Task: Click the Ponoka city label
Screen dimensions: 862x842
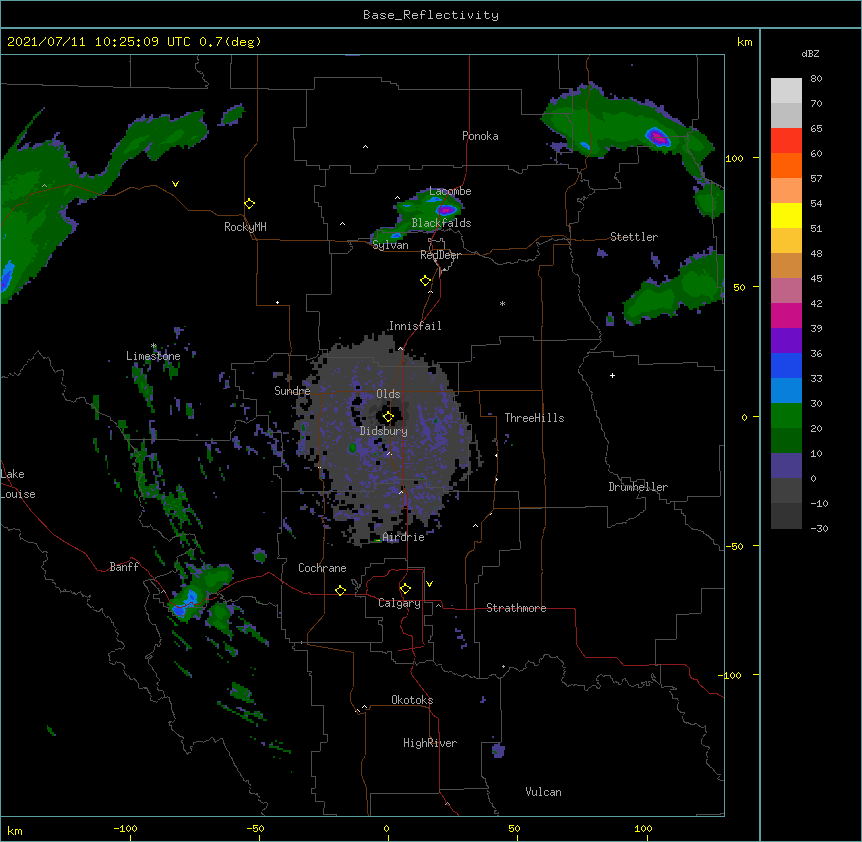Action: point(480,136)
